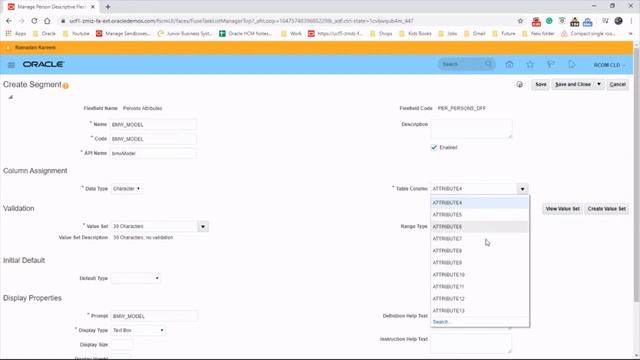
Task: Collapse the Table Column dropdown arrow
Action: click(522, 189)
